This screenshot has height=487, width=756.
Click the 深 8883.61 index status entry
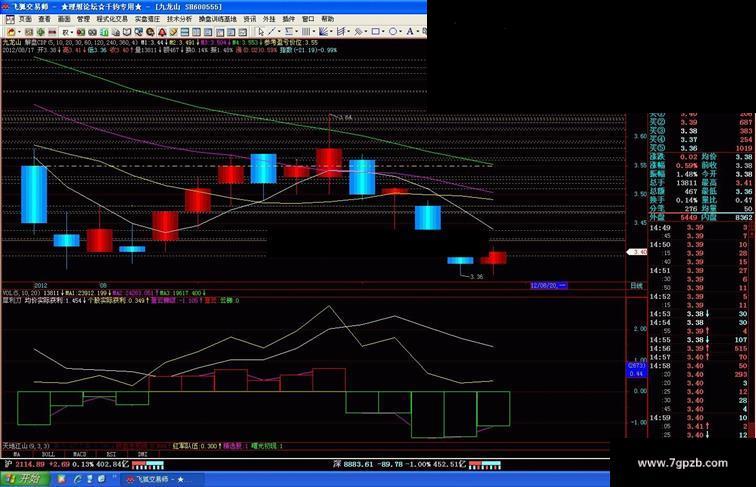pyautogui.click(x=417, y=464)
